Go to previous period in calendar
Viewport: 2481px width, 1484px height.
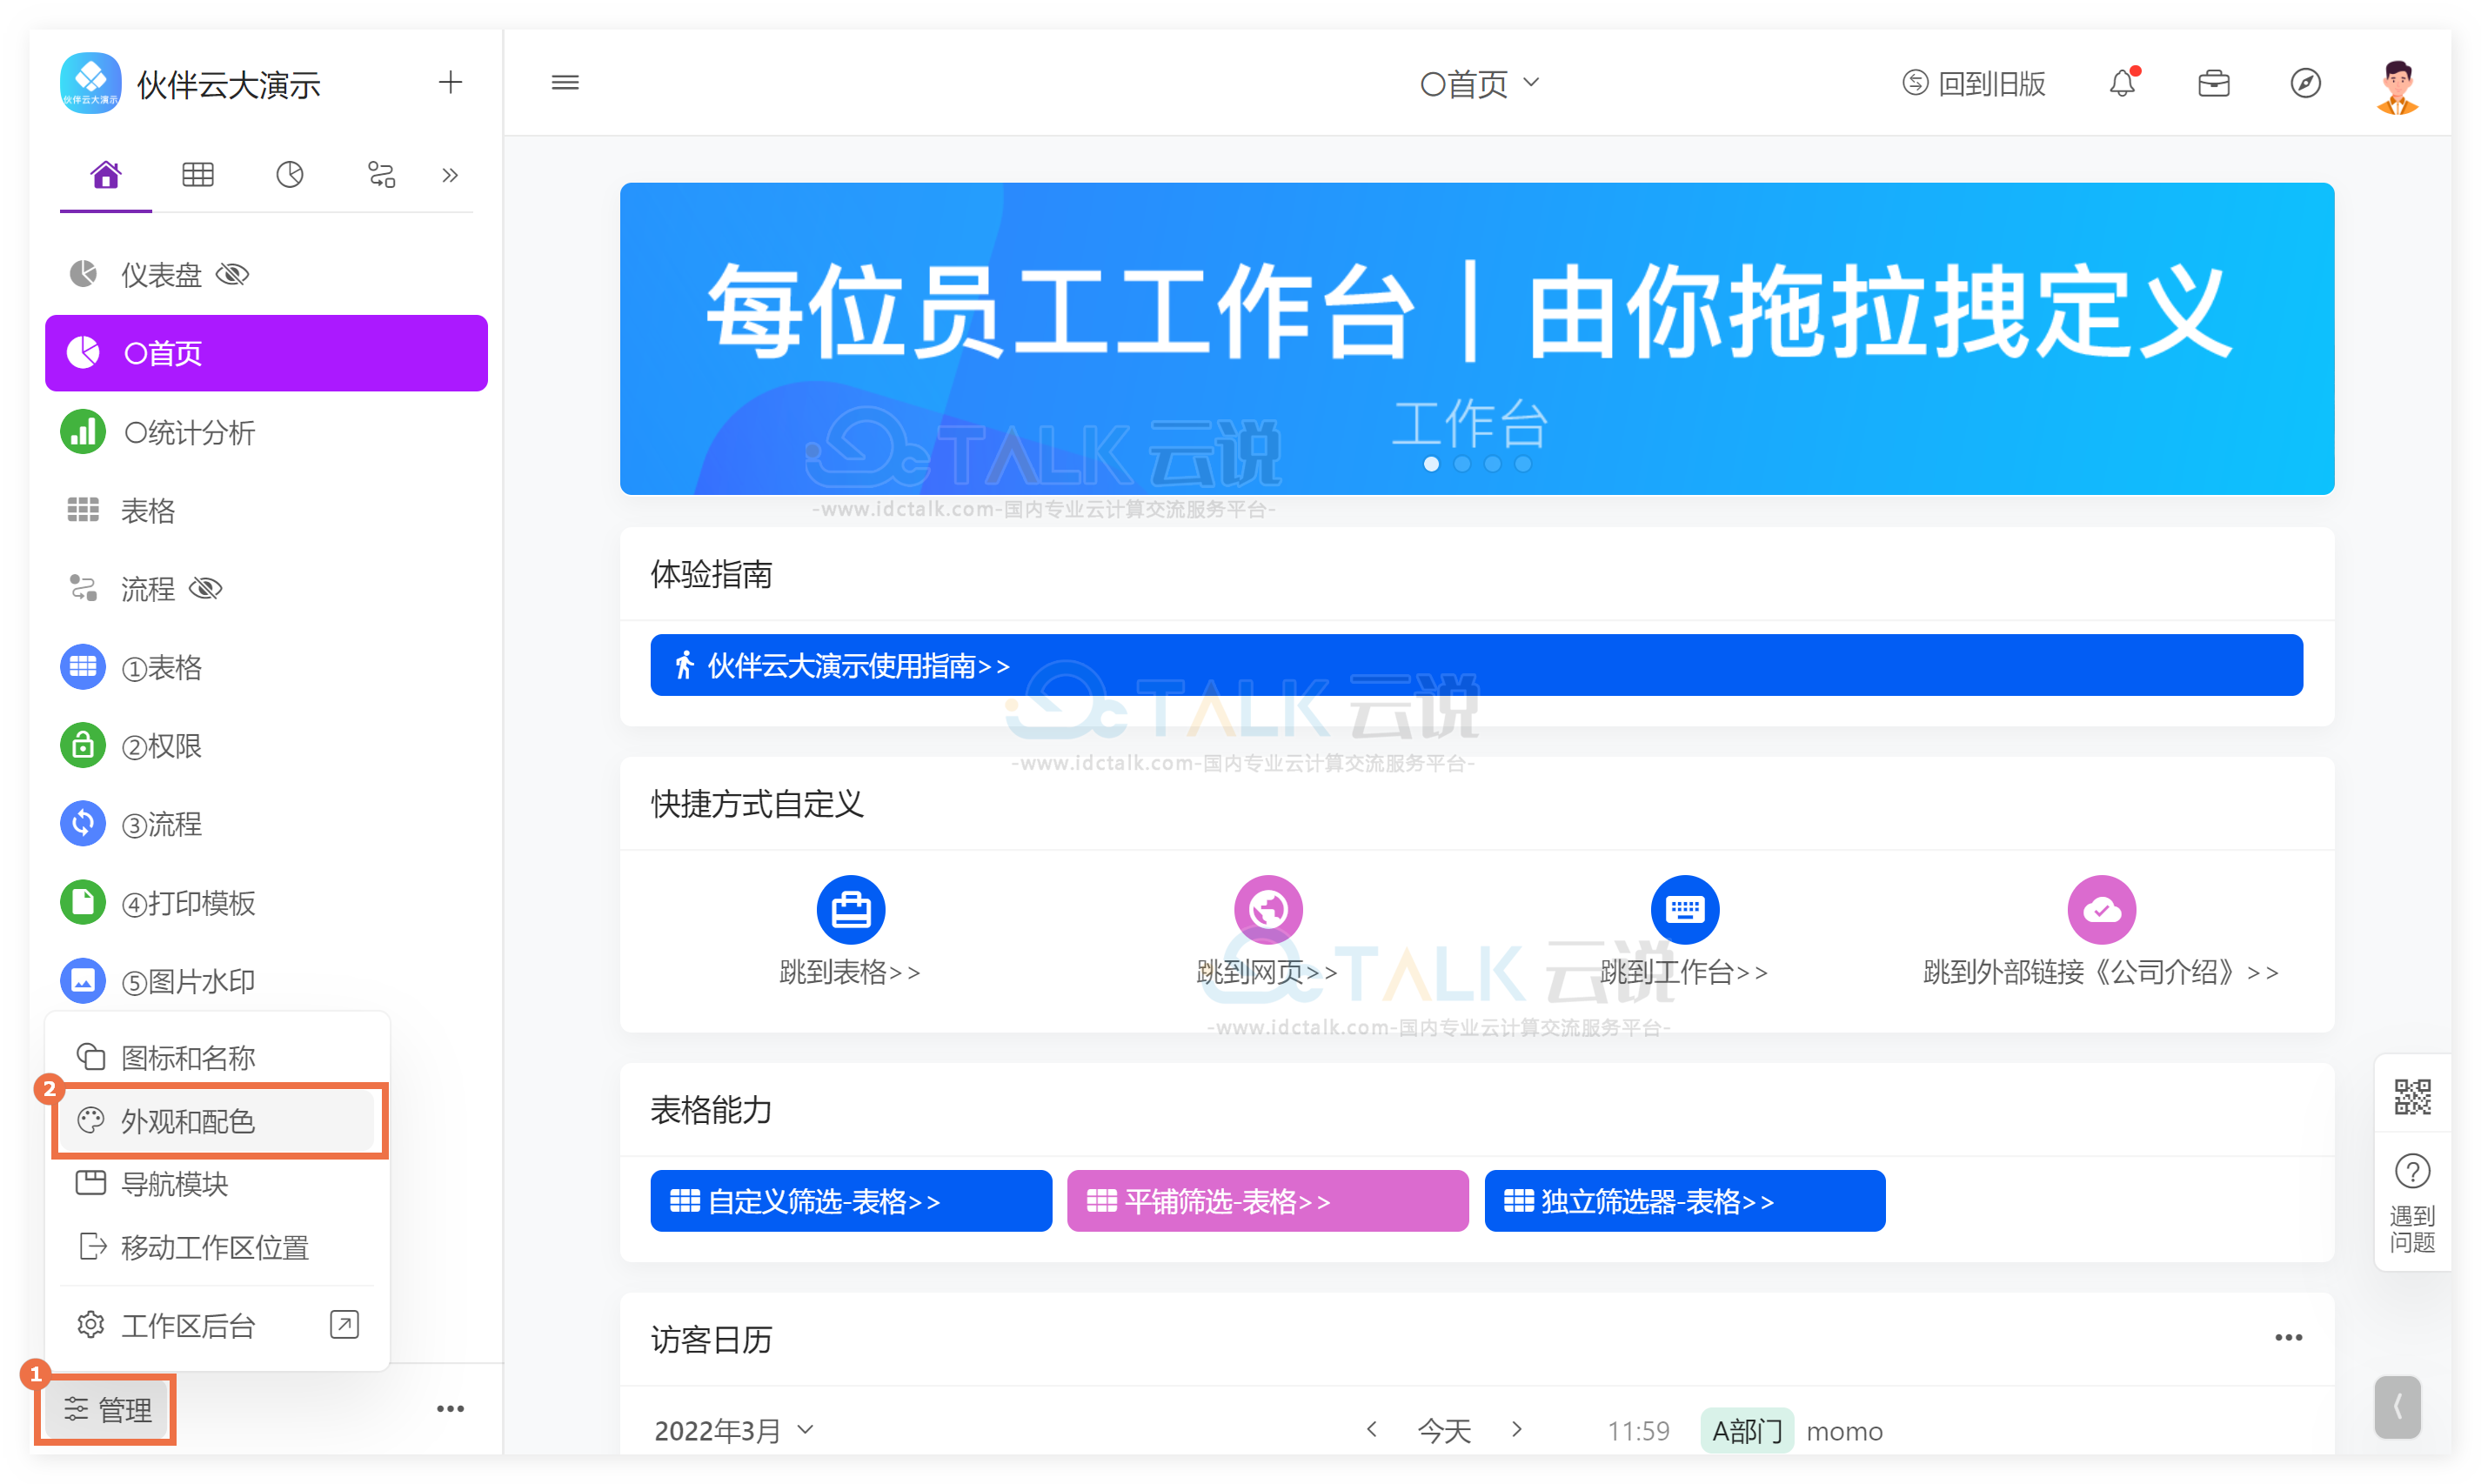[1372, 1430]
